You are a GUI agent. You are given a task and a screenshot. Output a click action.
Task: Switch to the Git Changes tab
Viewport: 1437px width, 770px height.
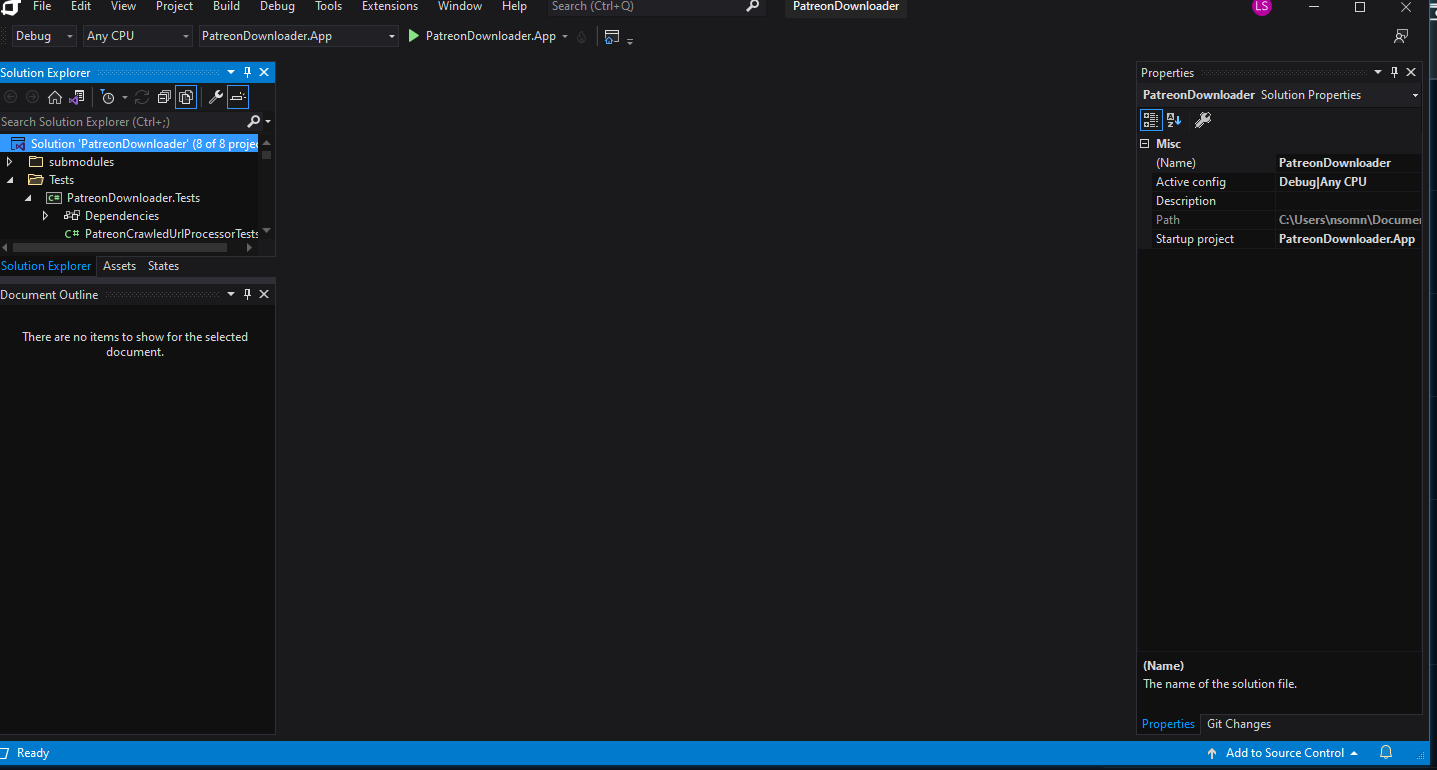click(x=1238, y=723)
